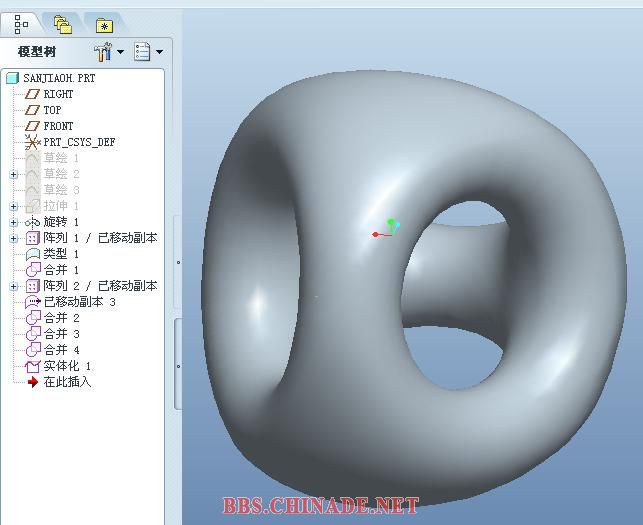Click the RIGHT datum plane icon
The image size is (643, 525).
click(x=32, y=94)
